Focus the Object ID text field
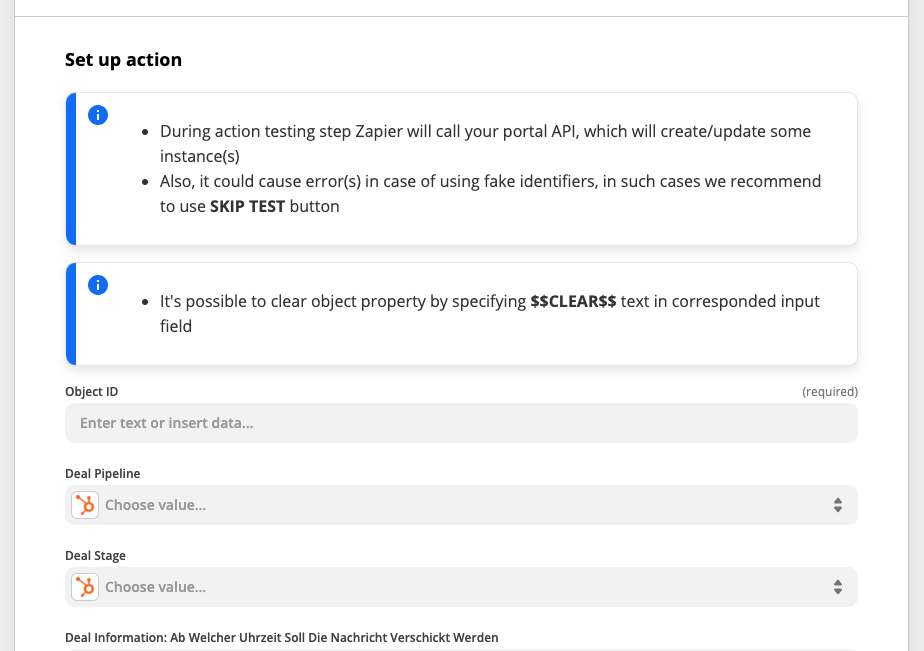Image resolution: width=924 pixels, height=651 pixels. click(x=461, y=423)
